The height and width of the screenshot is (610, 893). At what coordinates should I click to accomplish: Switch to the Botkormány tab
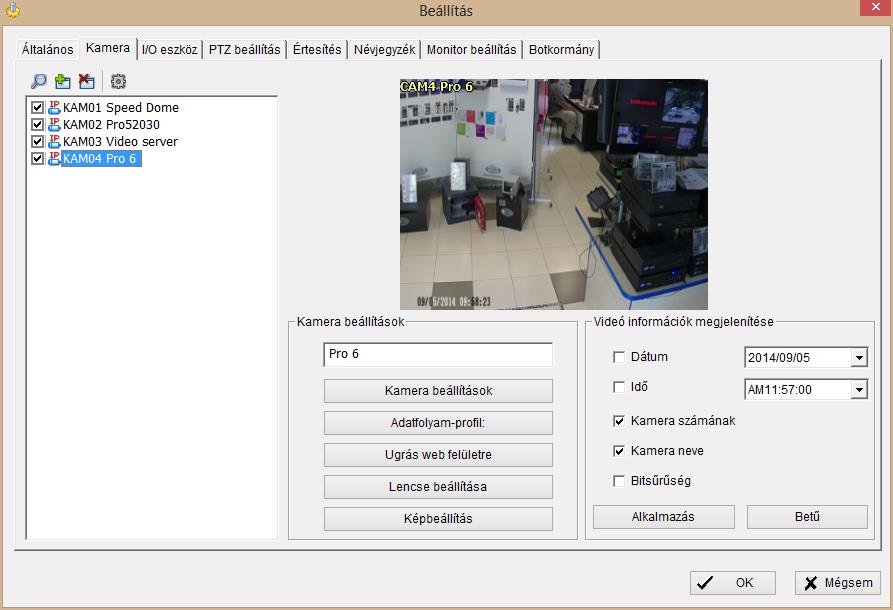pos(562,50)
